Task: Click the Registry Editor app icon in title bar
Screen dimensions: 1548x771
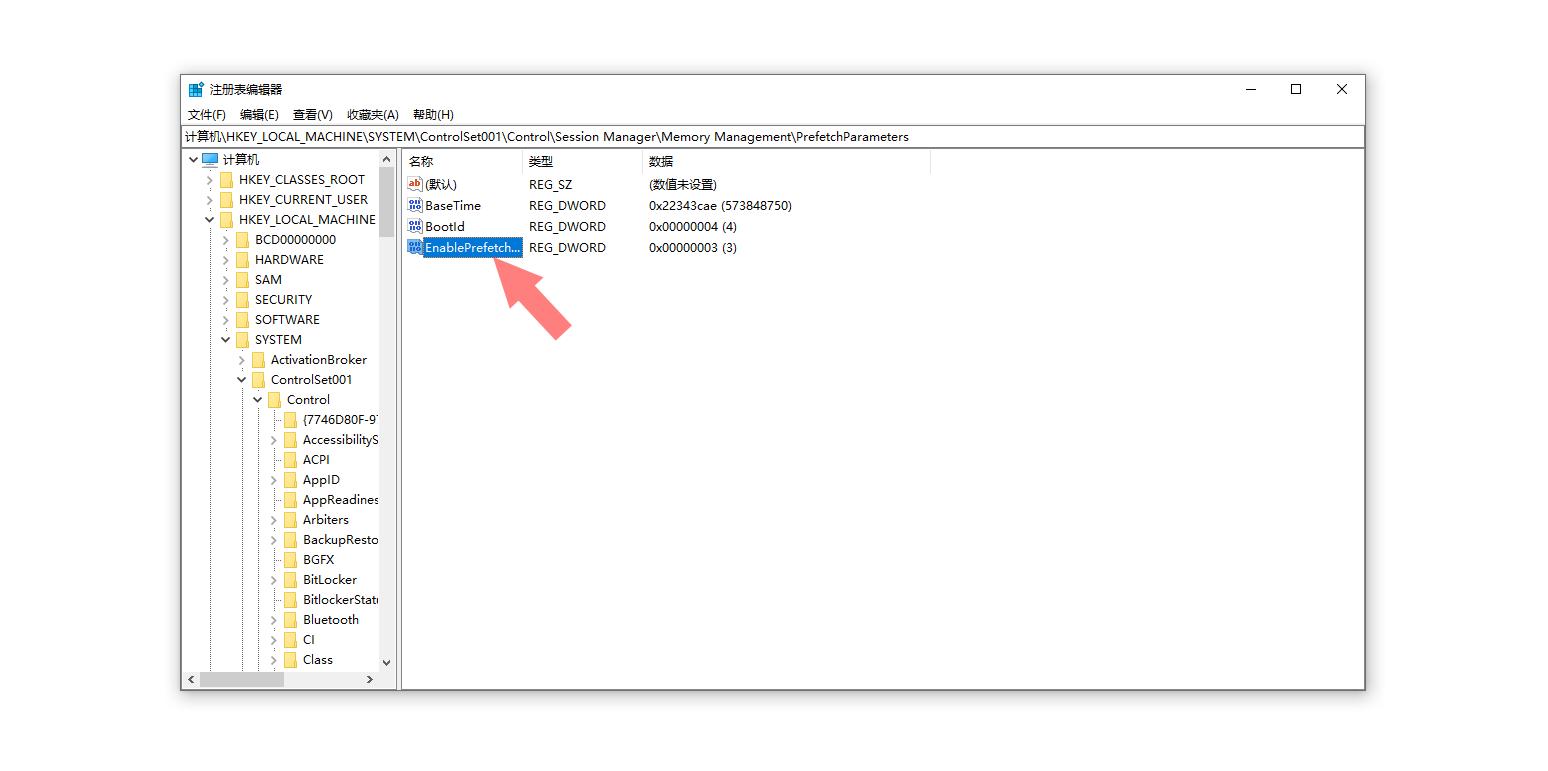Action: tap(196, 89)
